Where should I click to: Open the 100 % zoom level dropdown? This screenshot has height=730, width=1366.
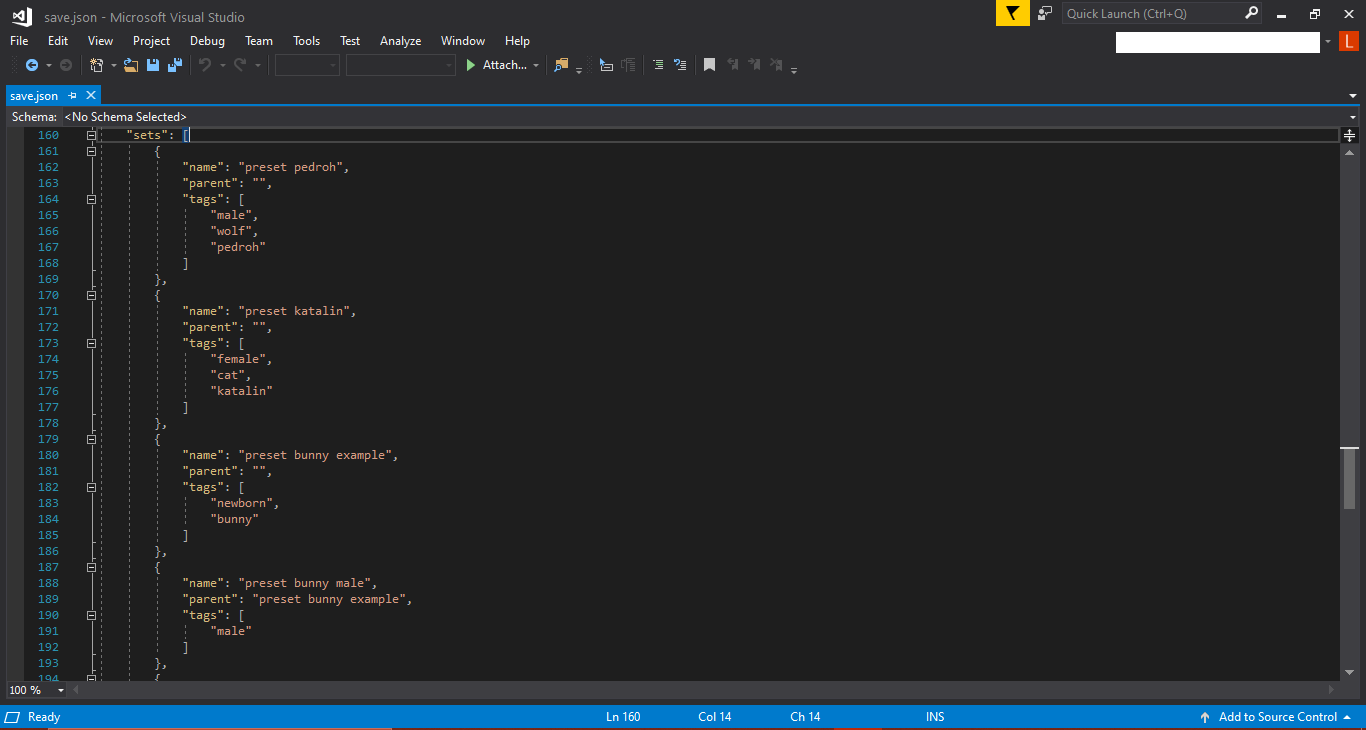click(x=61, y=691)
